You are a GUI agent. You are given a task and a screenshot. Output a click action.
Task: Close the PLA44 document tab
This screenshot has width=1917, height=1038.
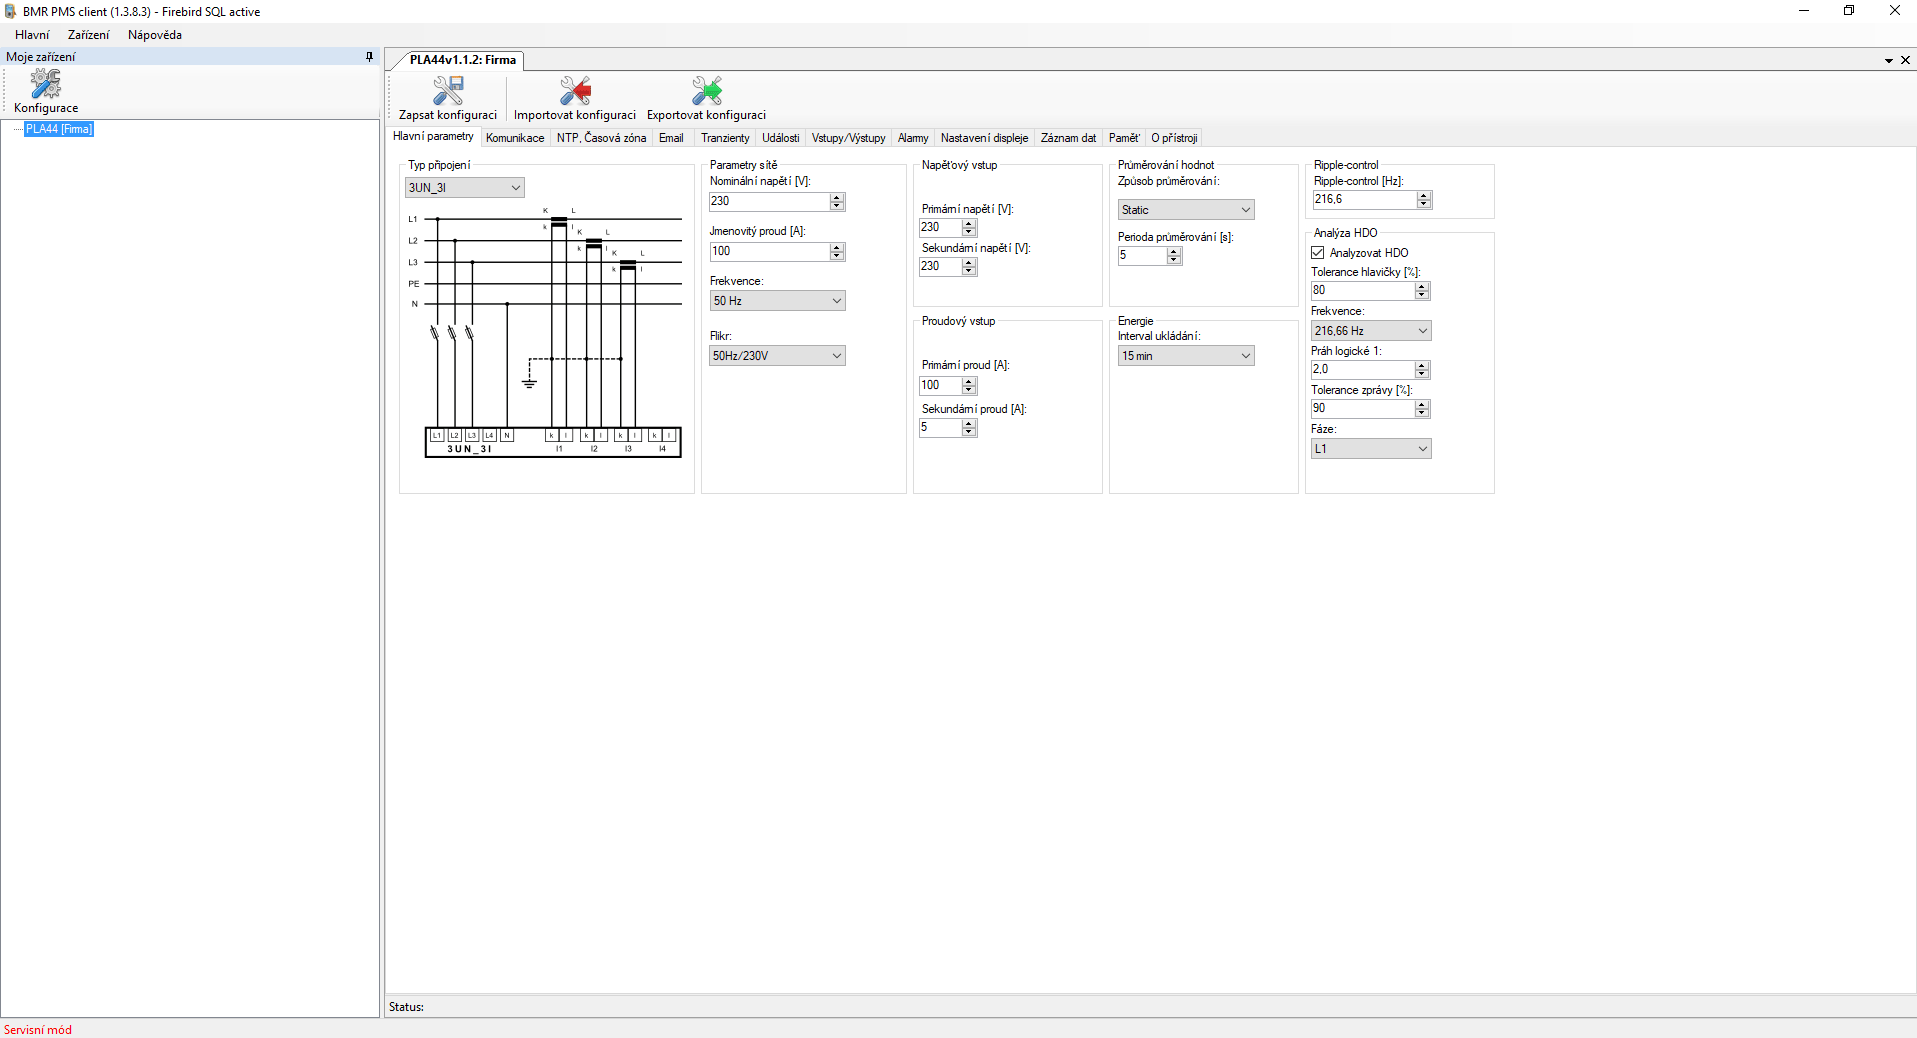[x=1905, y=60]
